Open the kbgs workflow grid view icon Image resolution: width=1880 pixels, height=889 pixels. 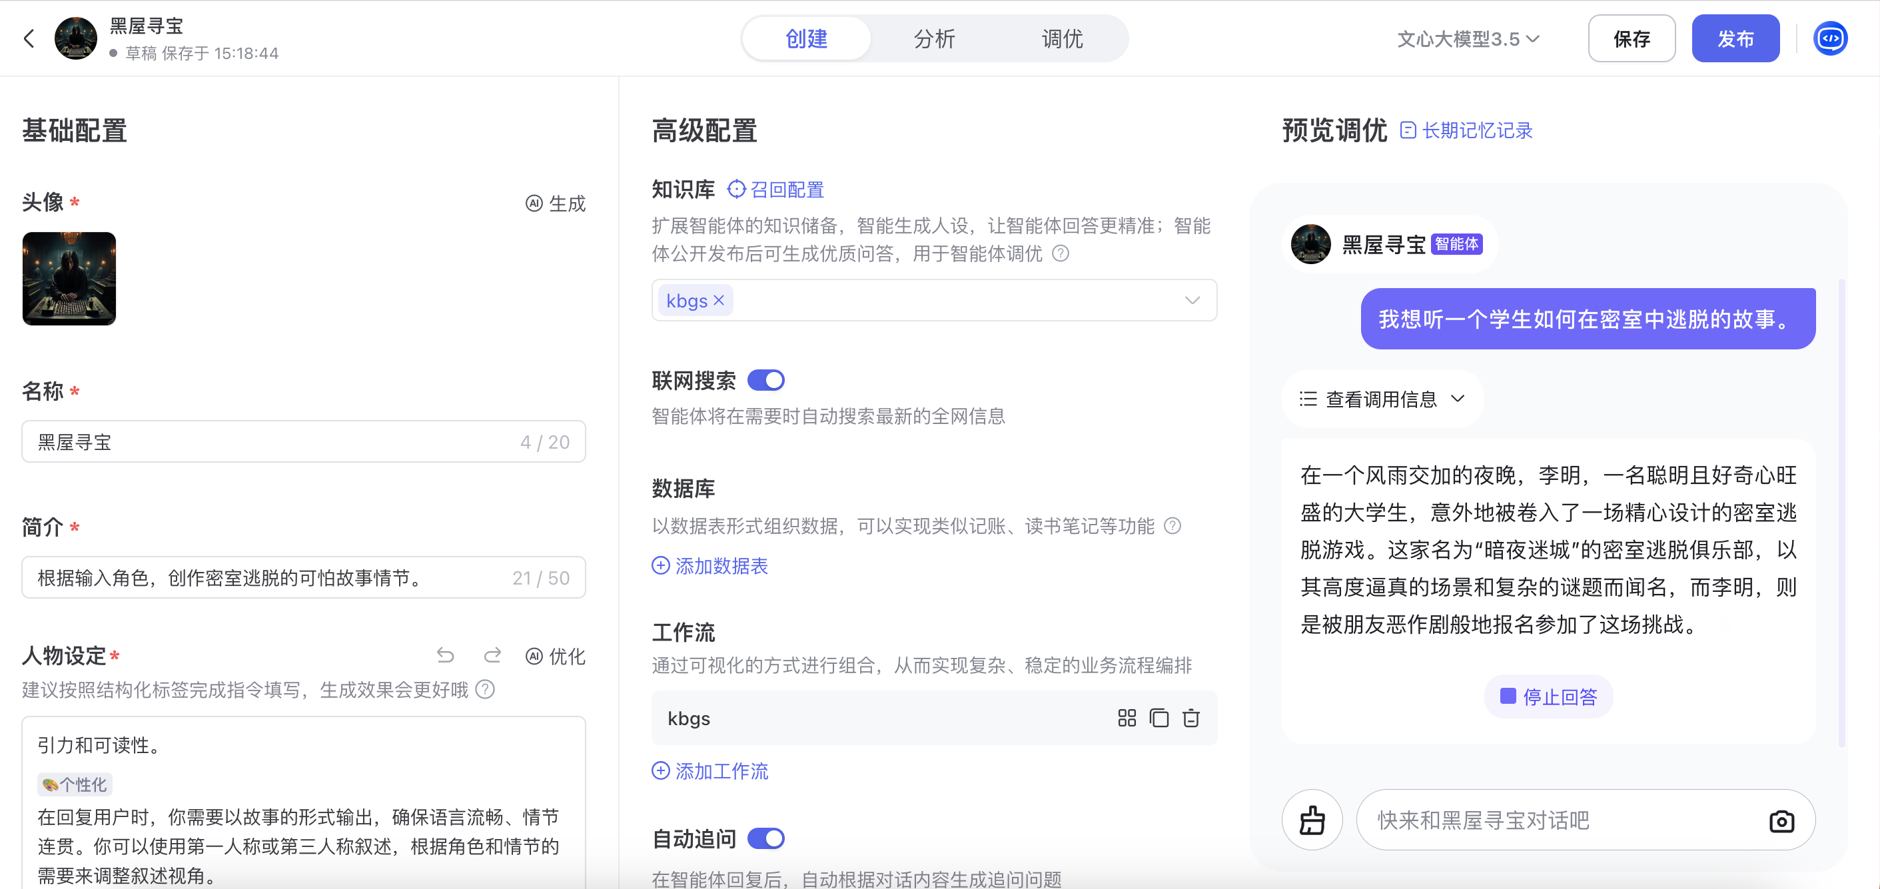click(x=1127, y=718)
